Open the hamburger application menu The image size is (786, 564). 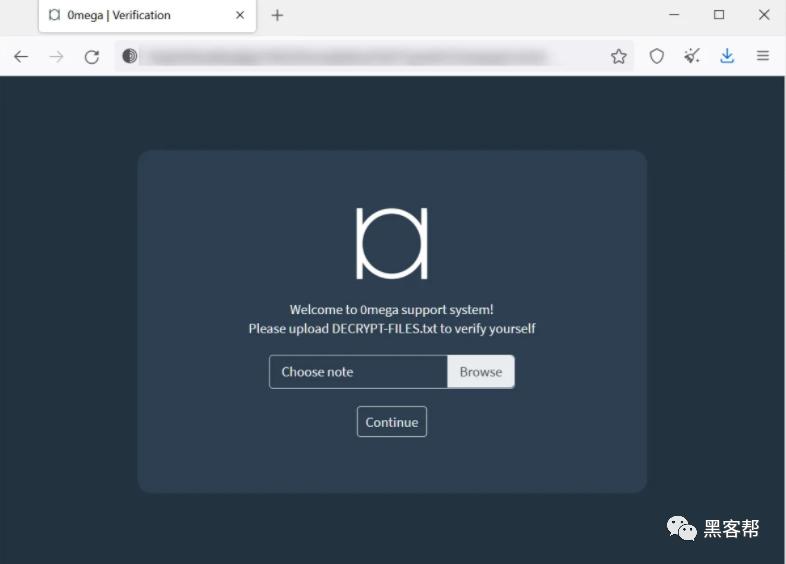pos(763,56)
